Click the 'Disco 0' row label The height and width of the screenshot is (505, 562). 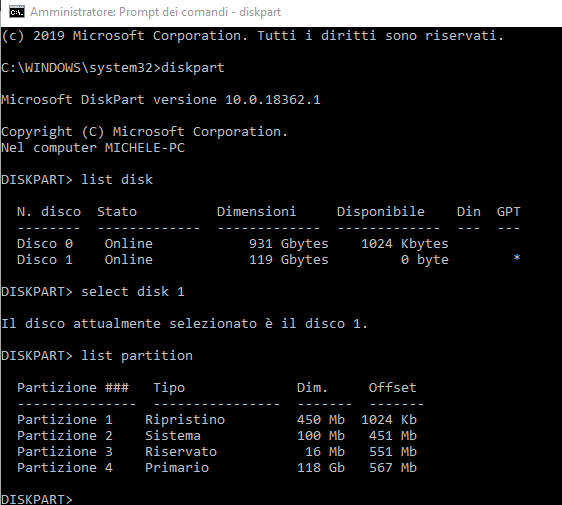(x=45, y=244)
